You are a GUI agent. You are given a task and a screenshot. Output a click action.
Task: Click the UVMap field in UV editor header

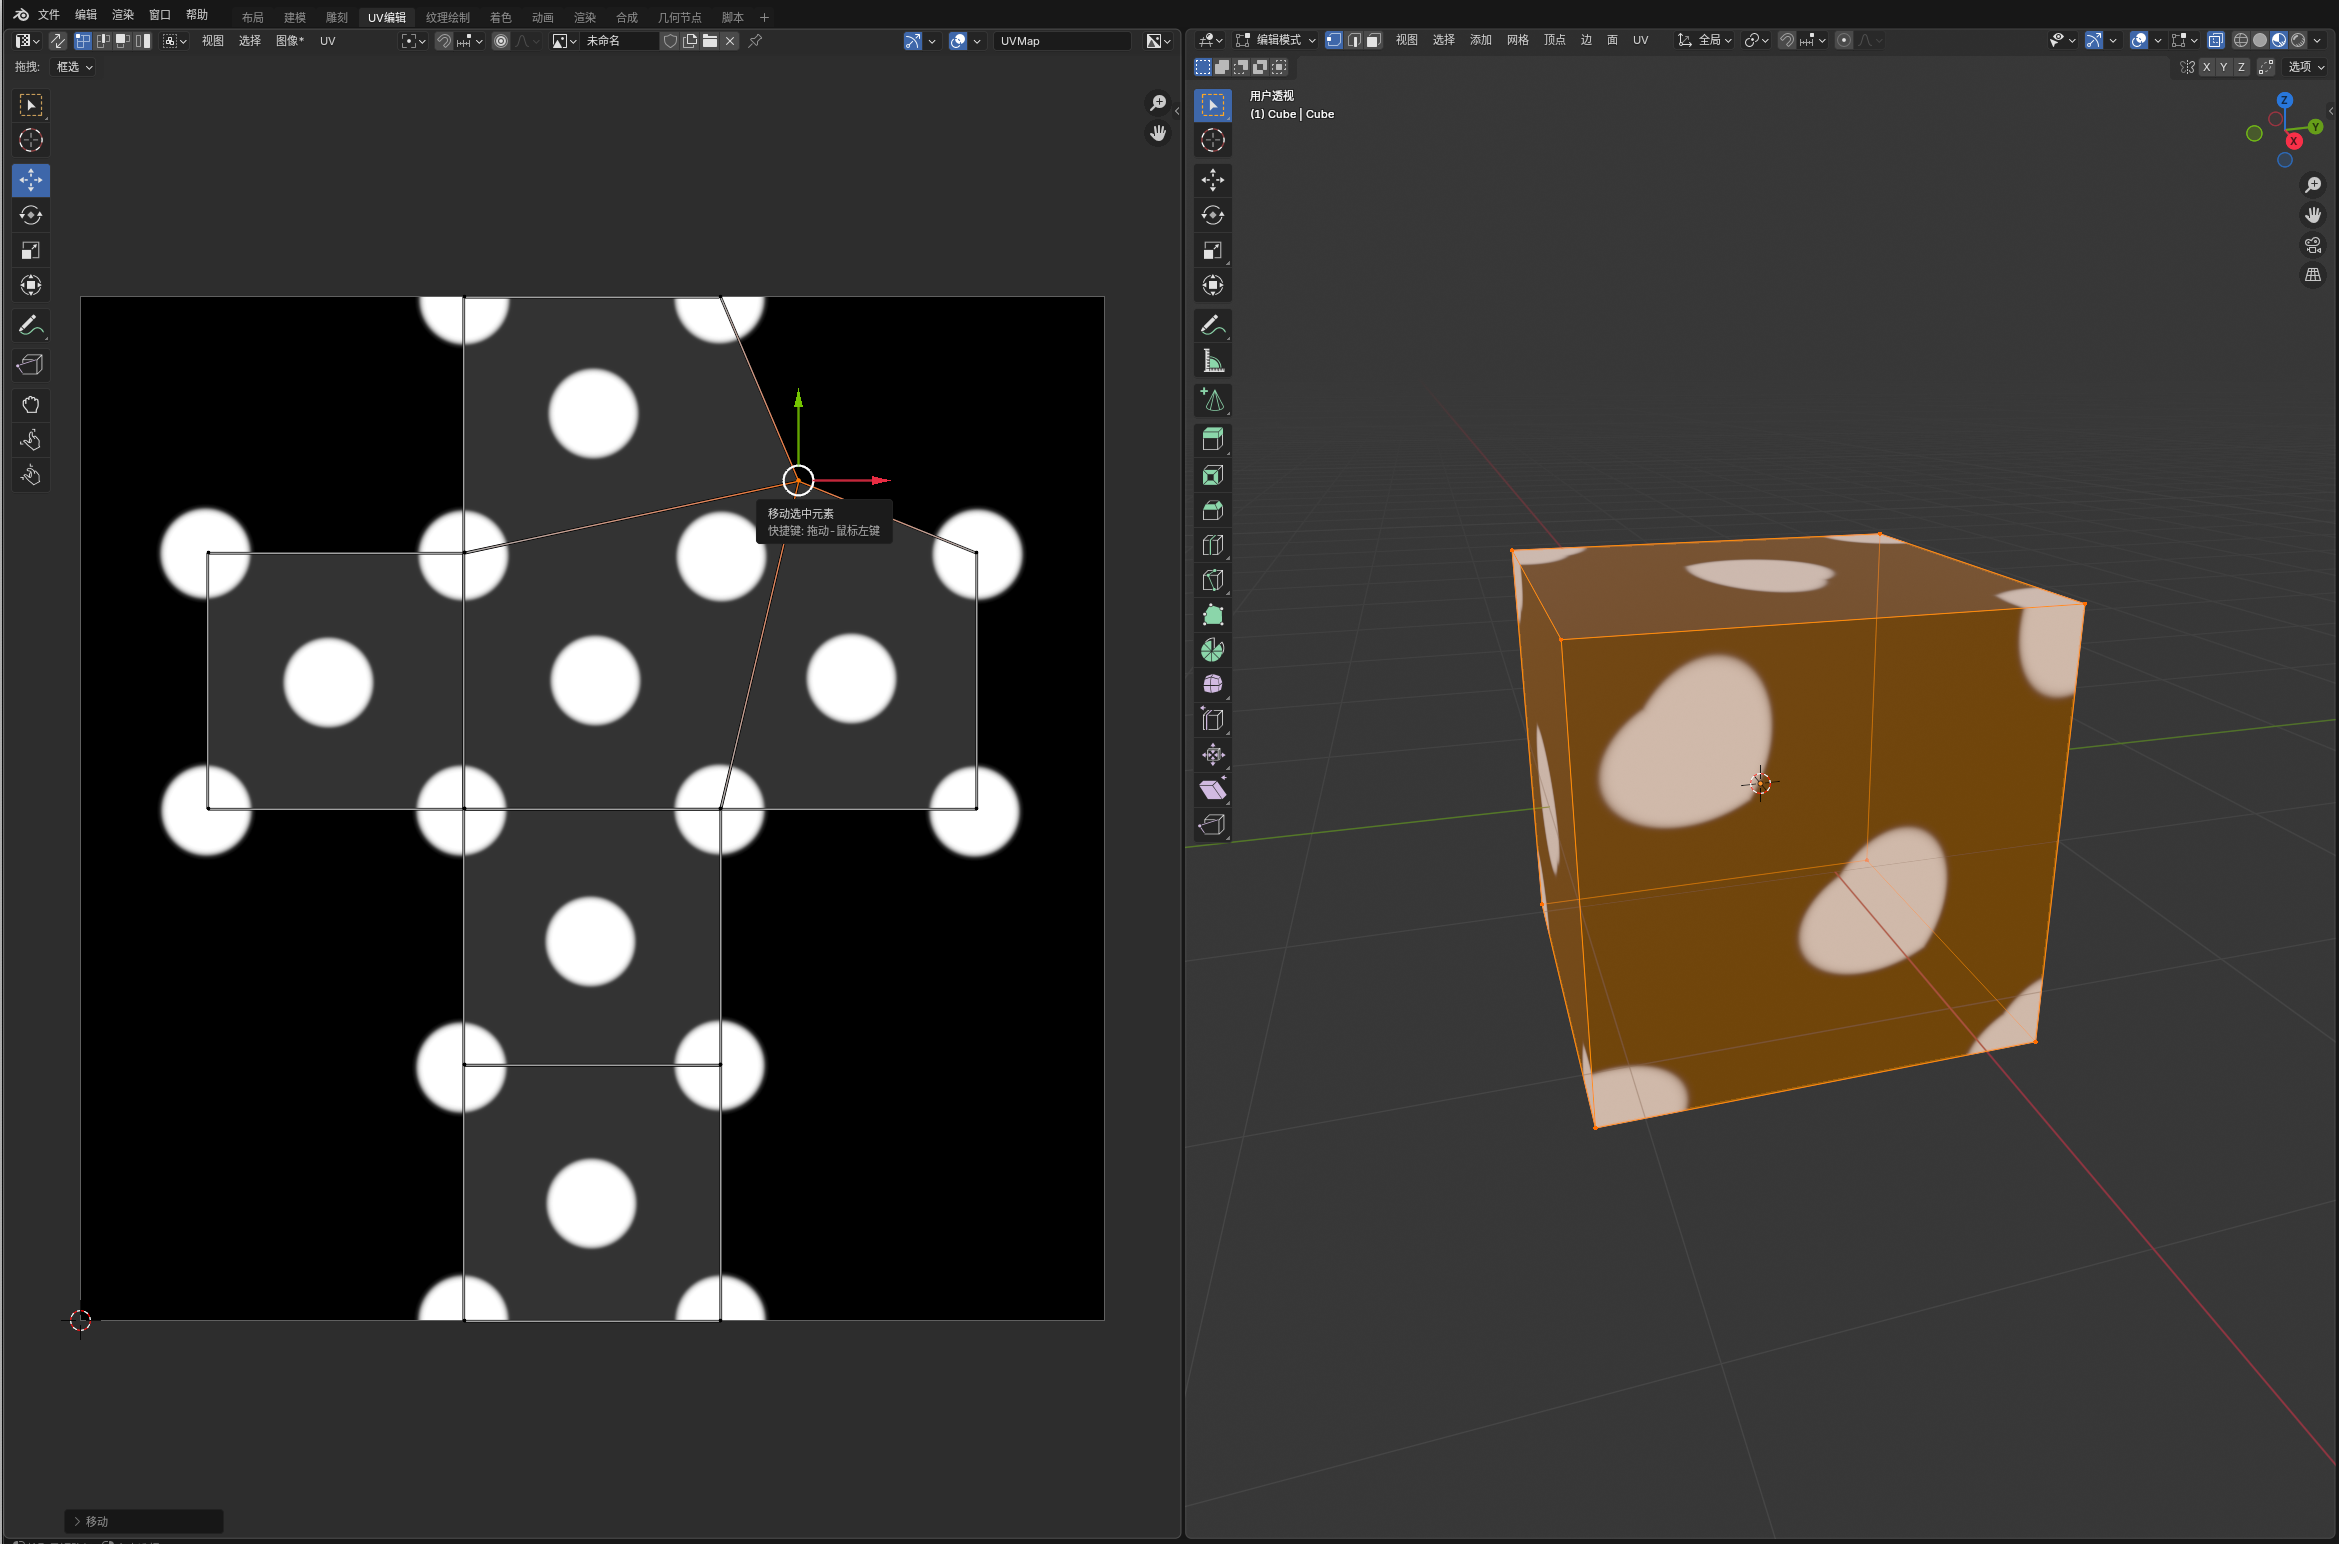1060,41
